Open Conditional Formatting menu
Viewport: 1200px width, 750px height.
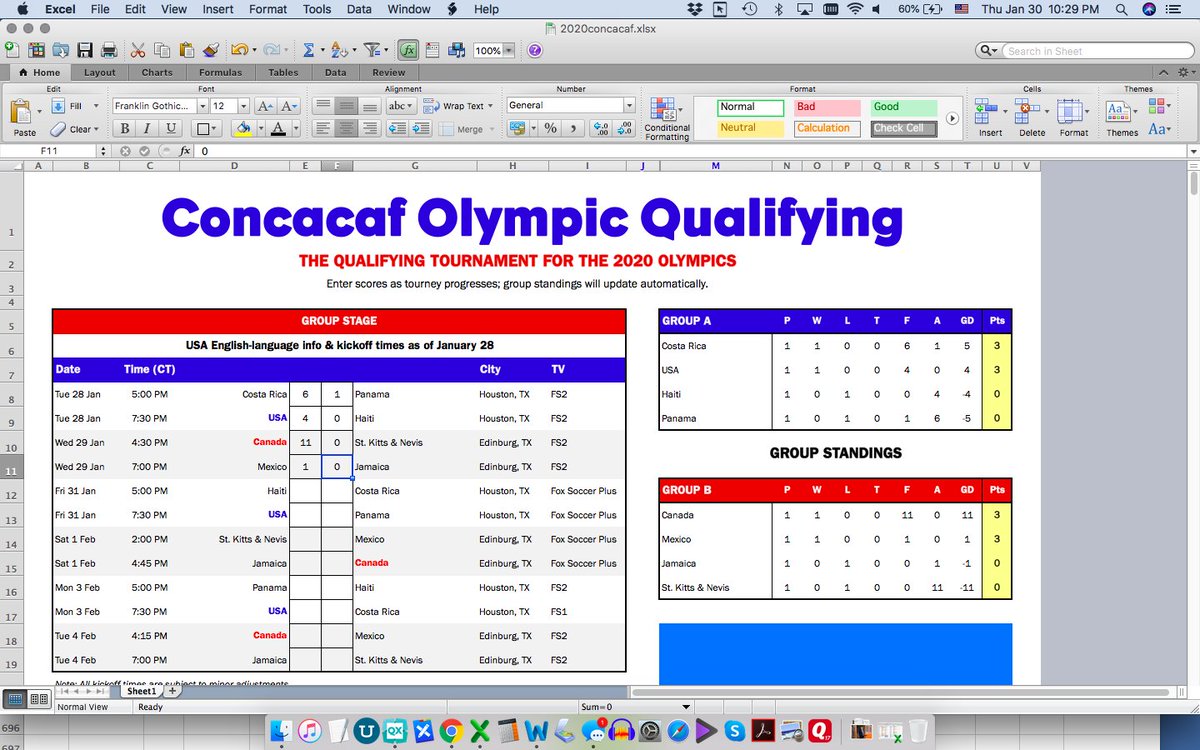coord(667,119)
